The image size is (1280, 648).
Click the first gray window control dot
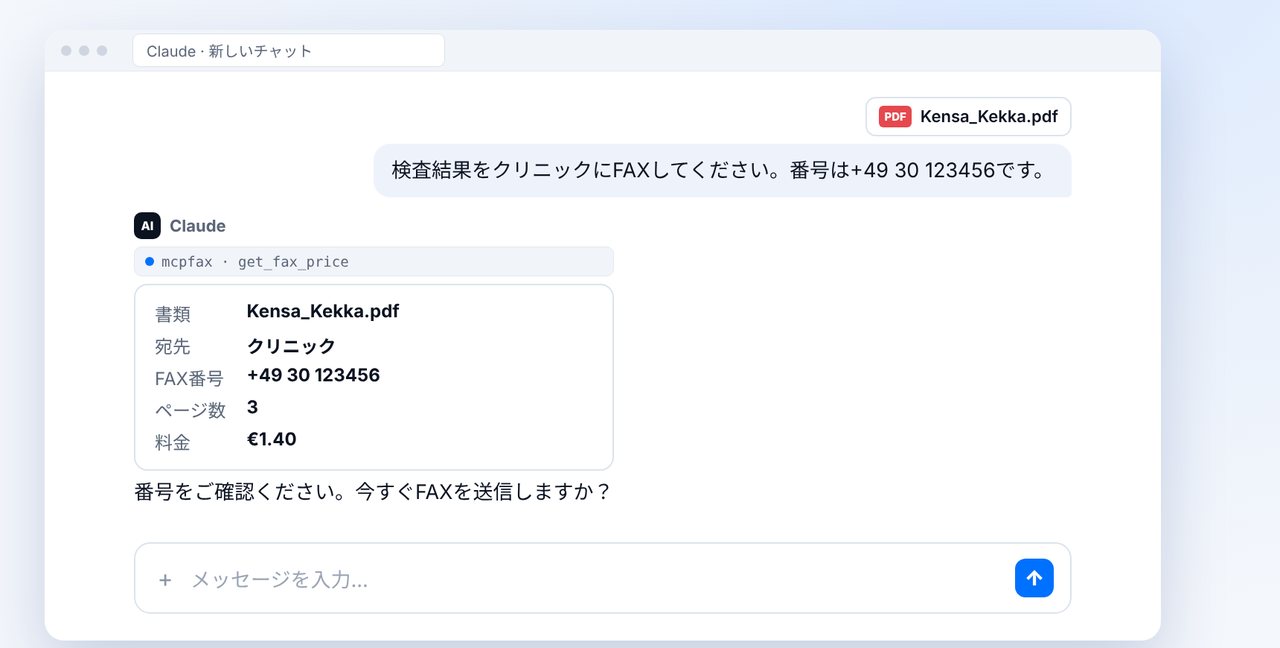66,51
